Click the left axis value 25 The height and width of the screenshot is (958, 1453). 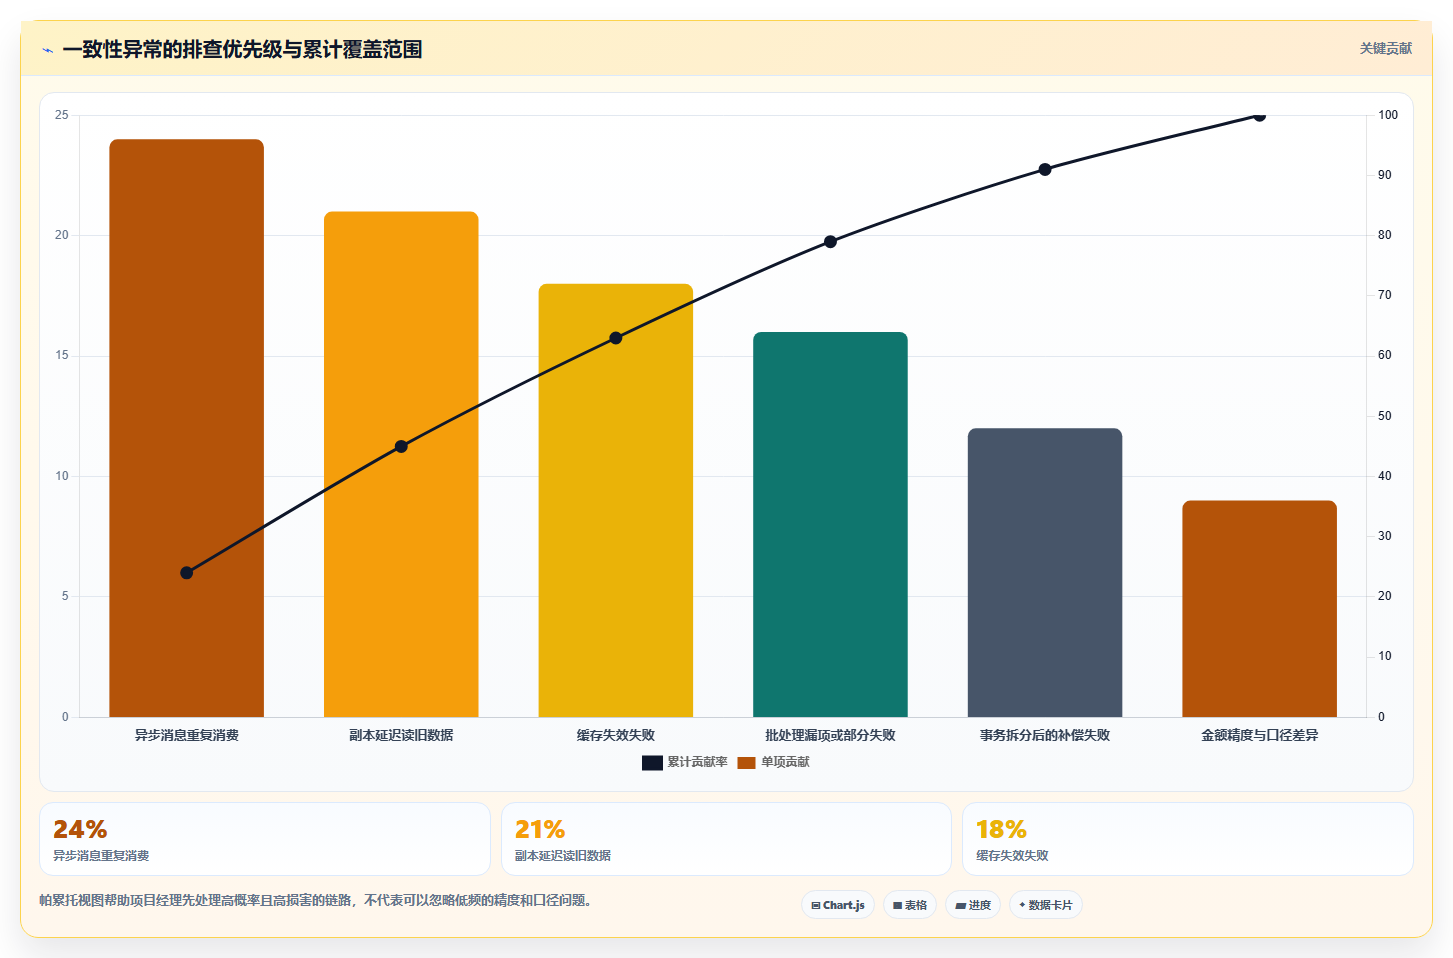pos(62,115)
